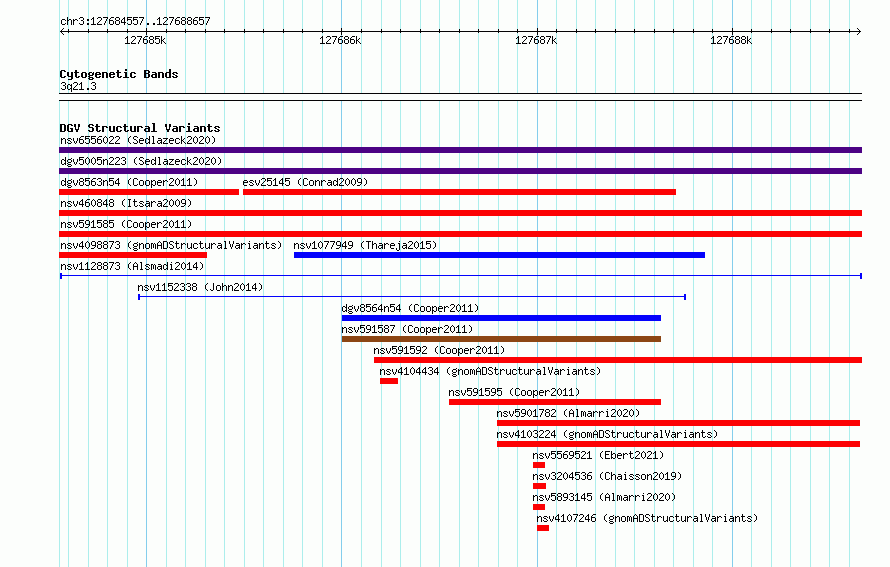The image size is (890, 567).
Task: Open variant label nsv3204536 (Chaisson2019)
Action: pyautogui.click(x=607, y=476)
